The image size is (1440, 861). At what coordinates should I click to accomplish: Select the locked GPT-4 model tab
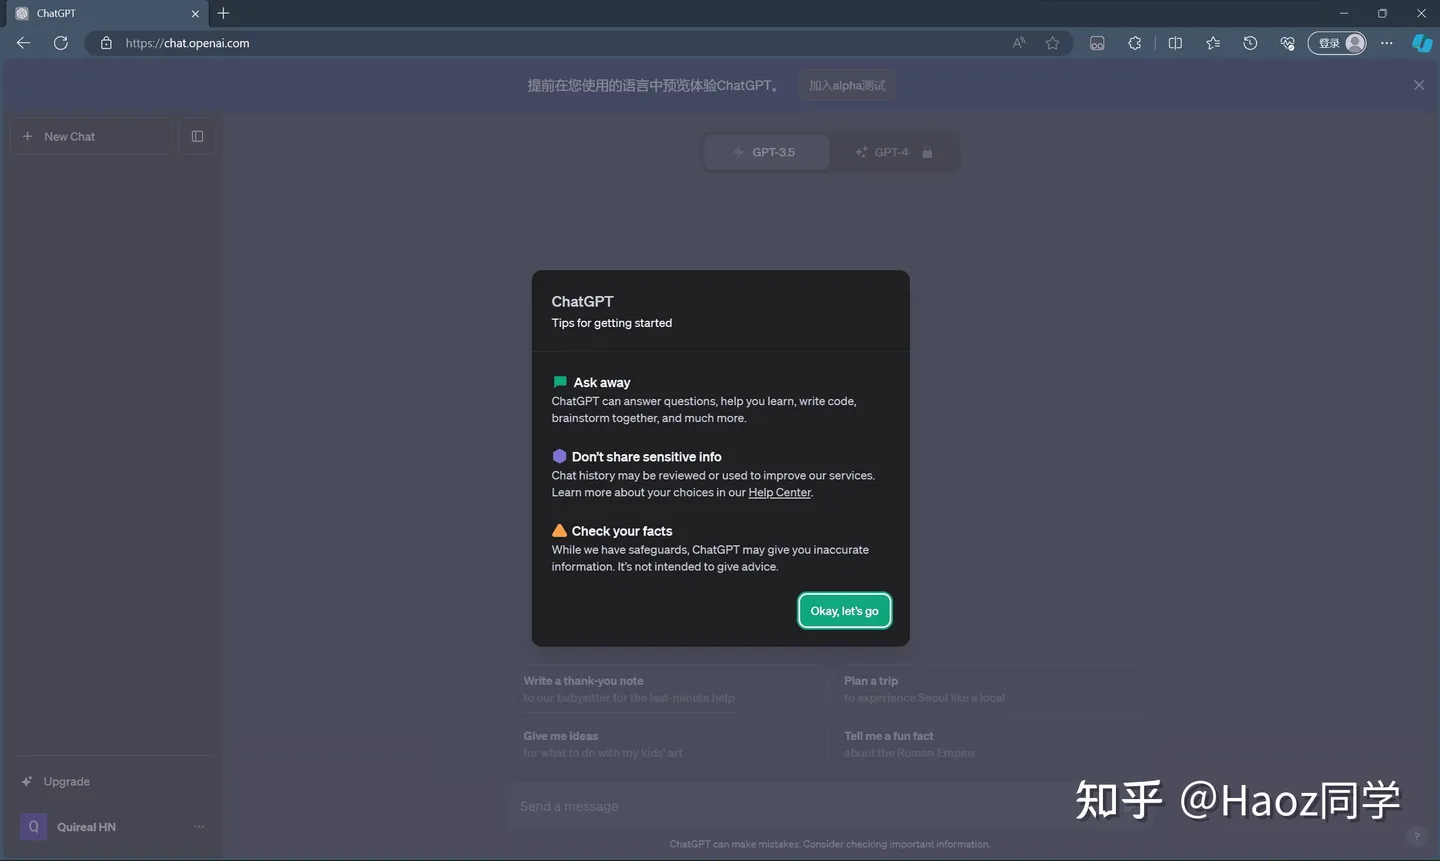(893, 152)
